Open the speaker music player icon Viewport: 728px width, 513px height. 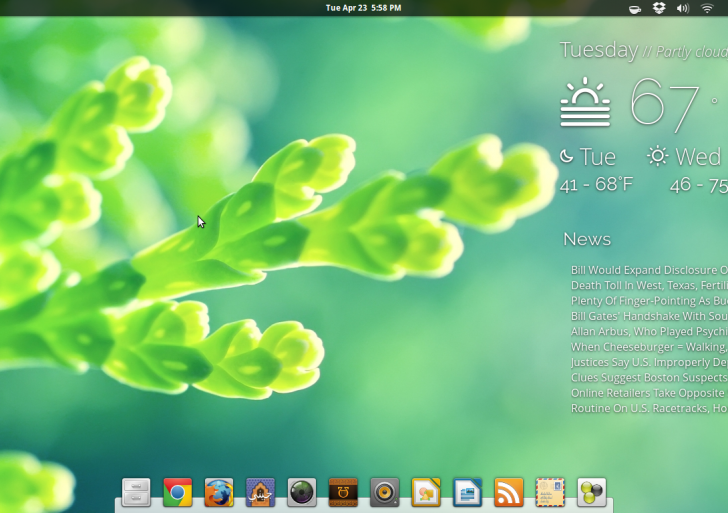coord(384,492)
